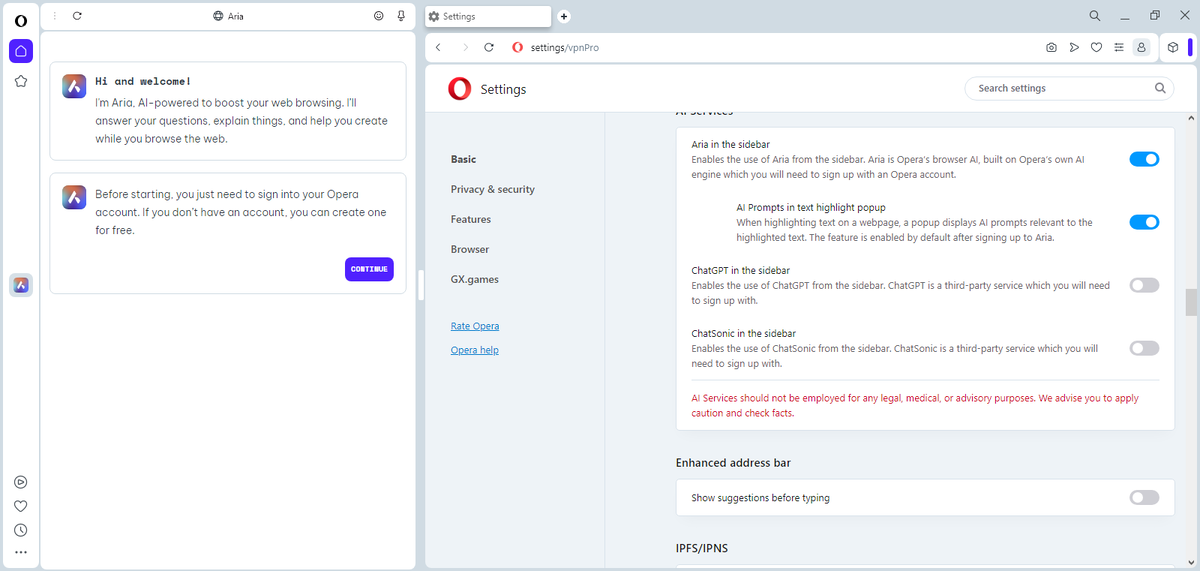Screen dimensions: 1200x571
Task: Open the Browser settings section
Action: [x=470, y=249]
